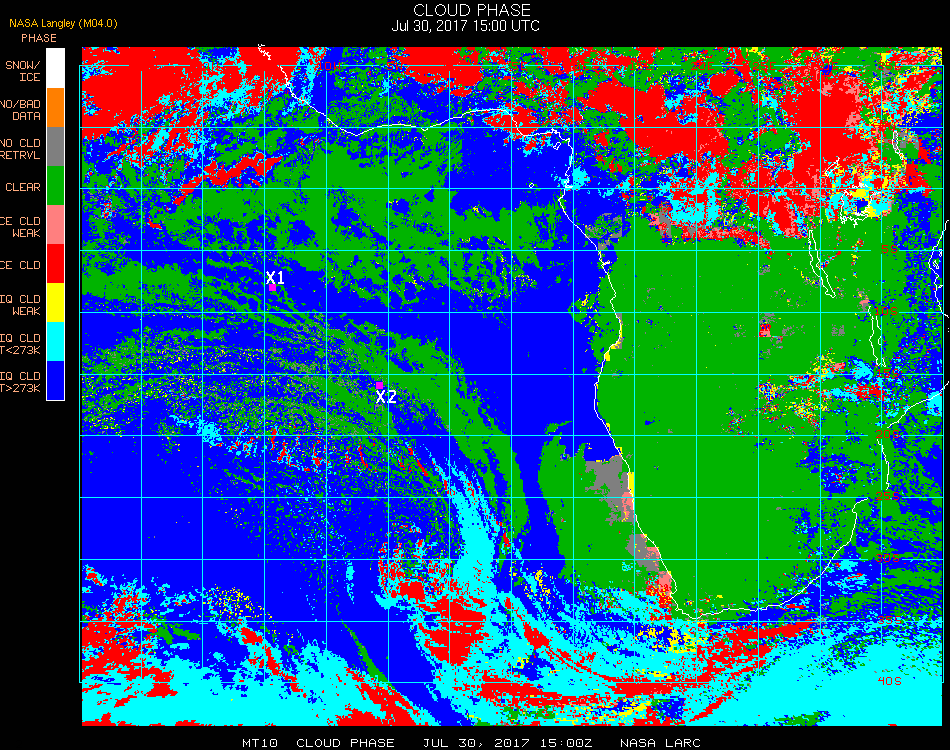Click the '5S' latitude label

pos(889,249)
